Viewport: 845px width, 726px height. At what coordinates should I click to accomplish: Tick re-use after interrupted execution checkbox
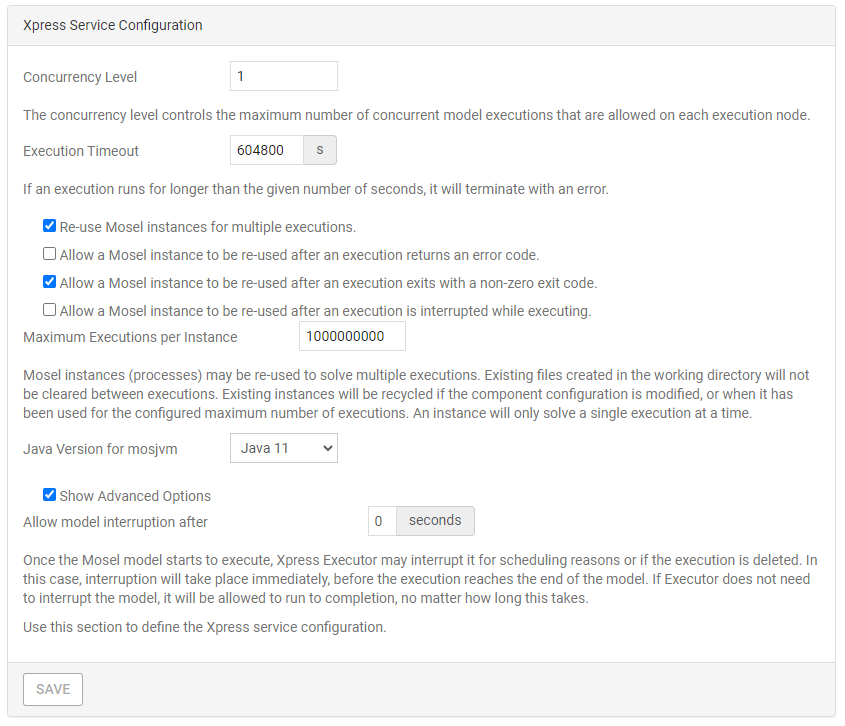point(49,311)
